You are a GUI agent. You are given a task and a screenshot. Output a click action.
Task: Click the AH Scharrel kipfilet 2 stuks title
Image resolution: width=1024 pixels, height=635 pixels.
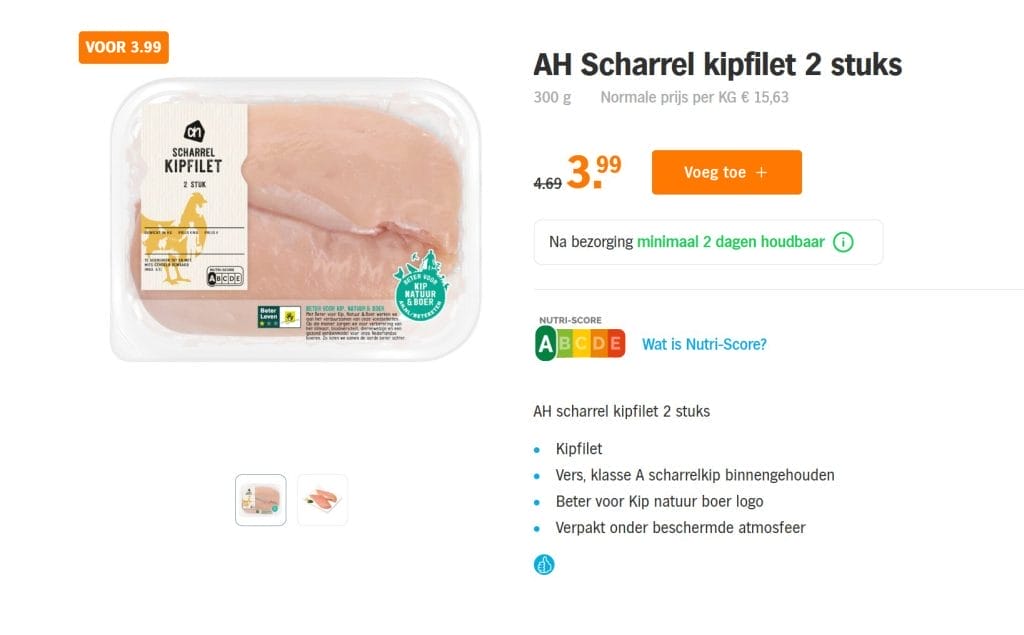pyautogui.click(x=718, y=65)
